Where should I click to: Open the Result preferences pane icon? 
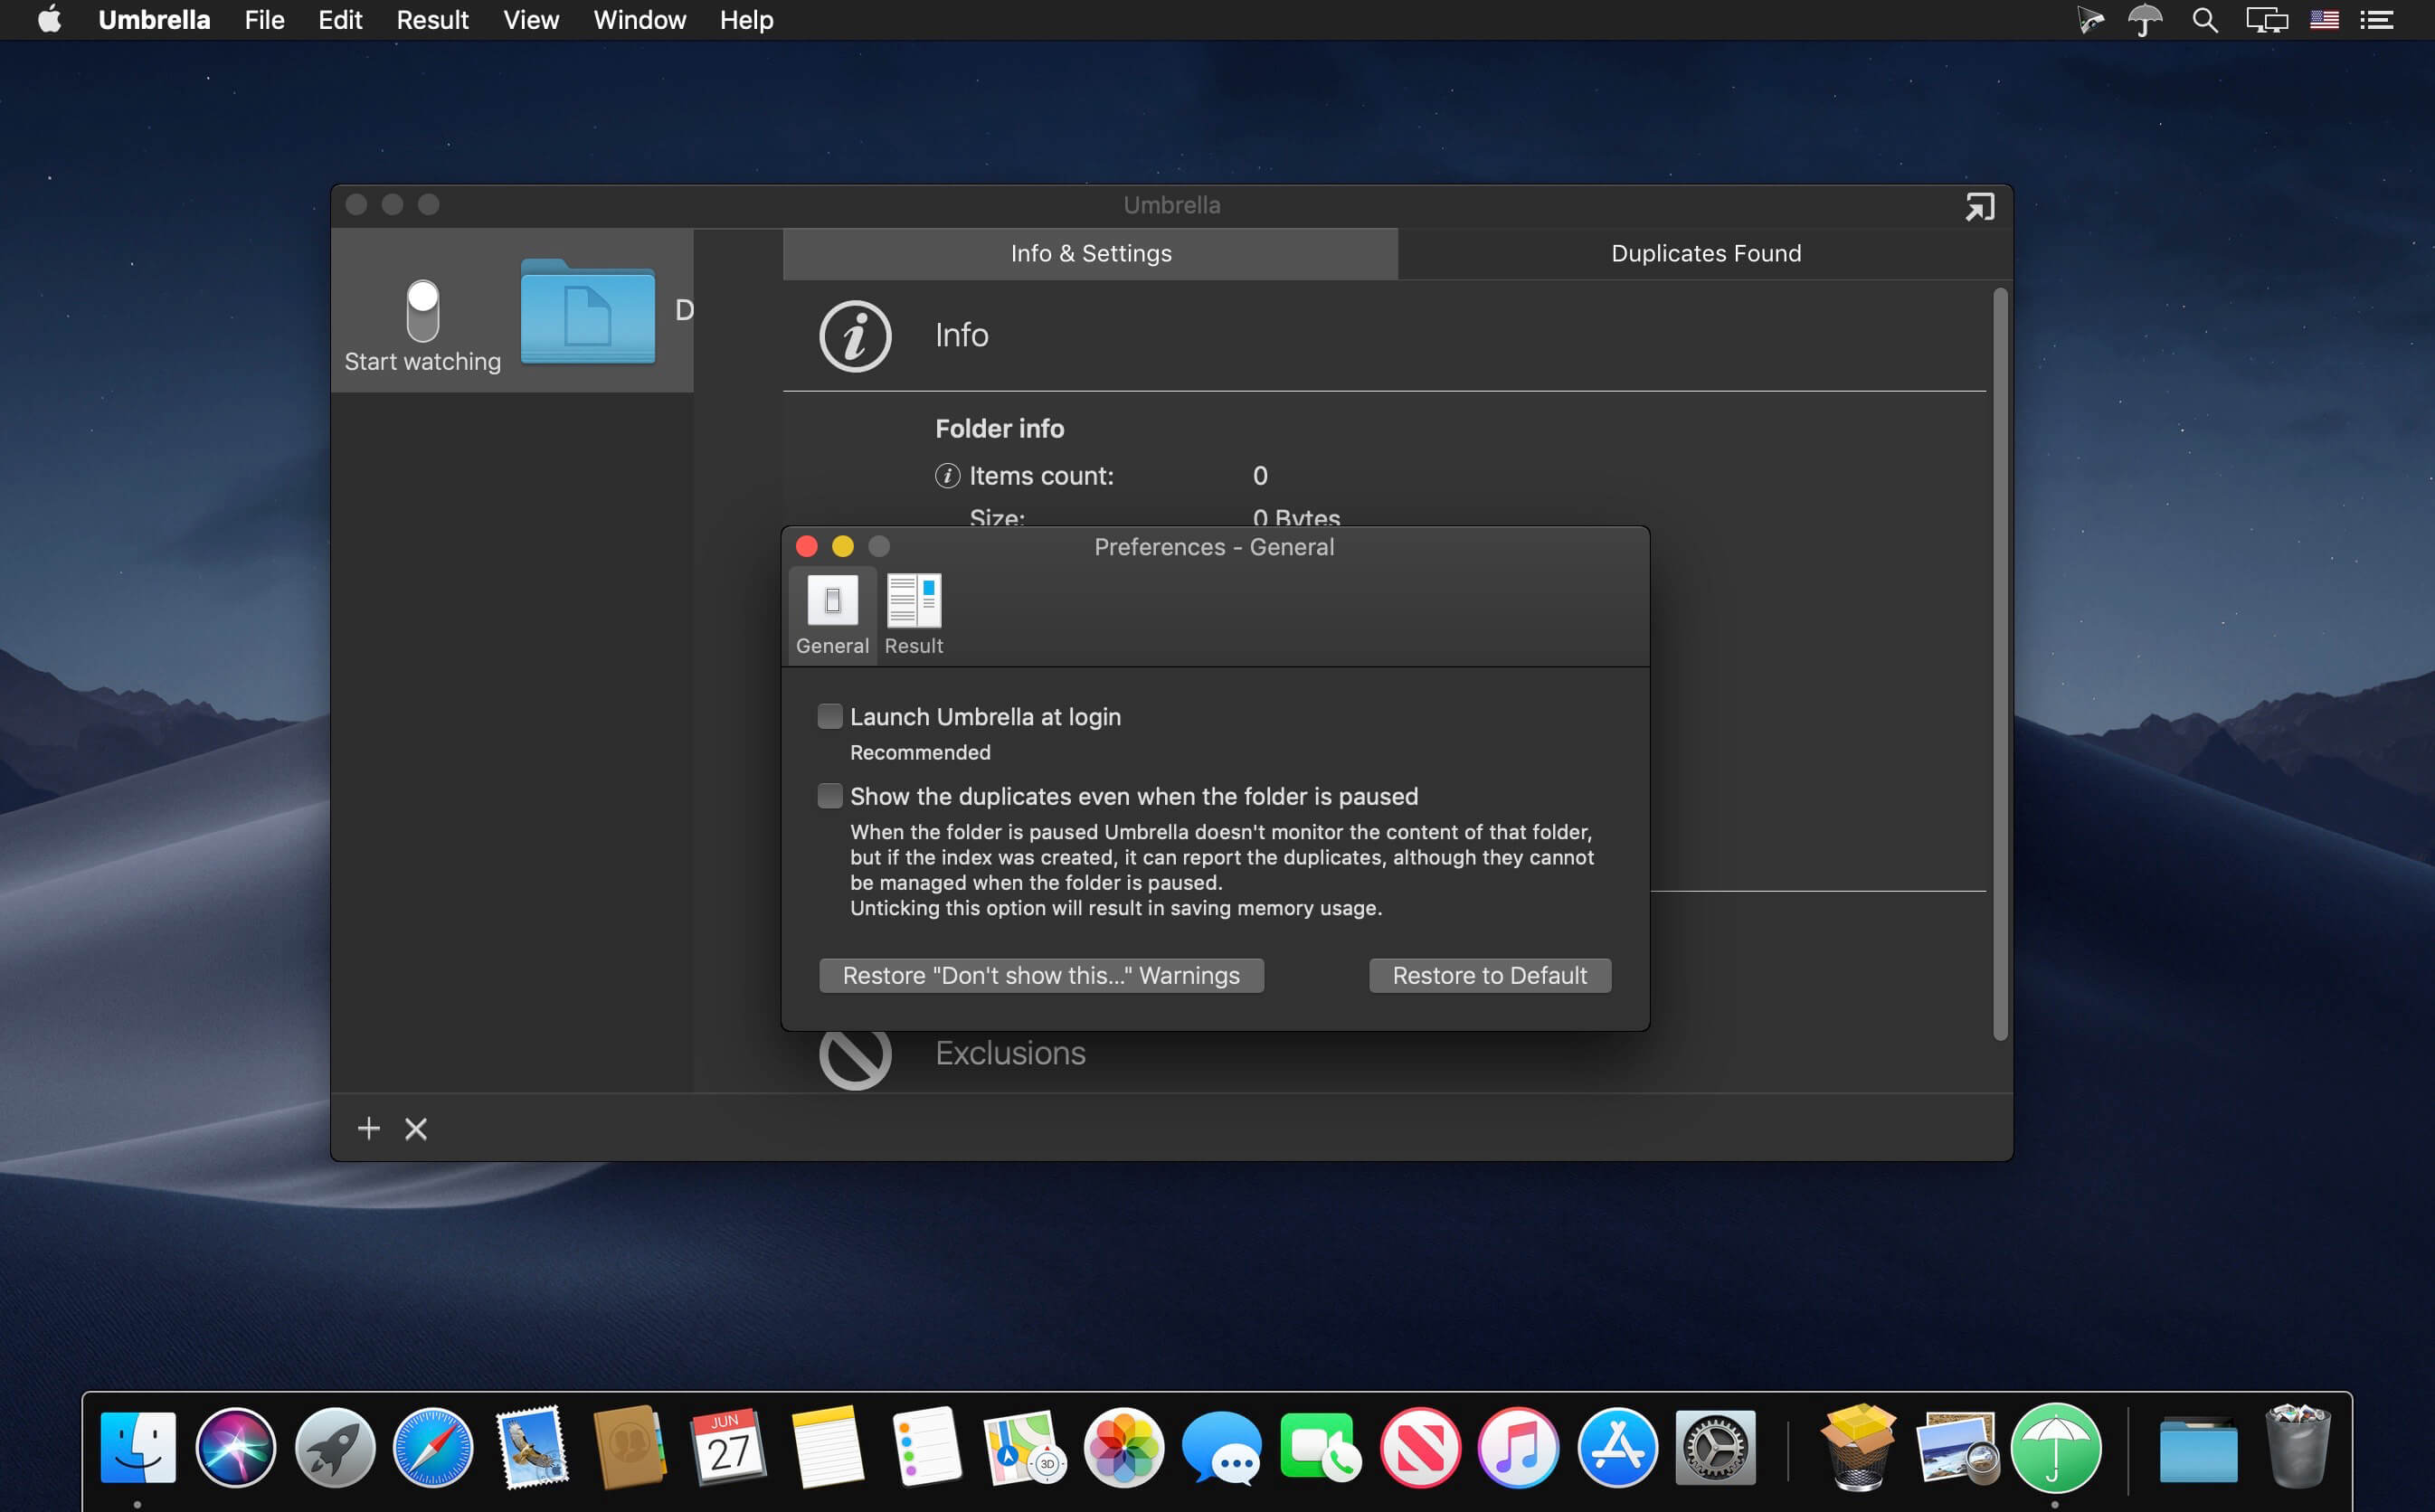913,613
